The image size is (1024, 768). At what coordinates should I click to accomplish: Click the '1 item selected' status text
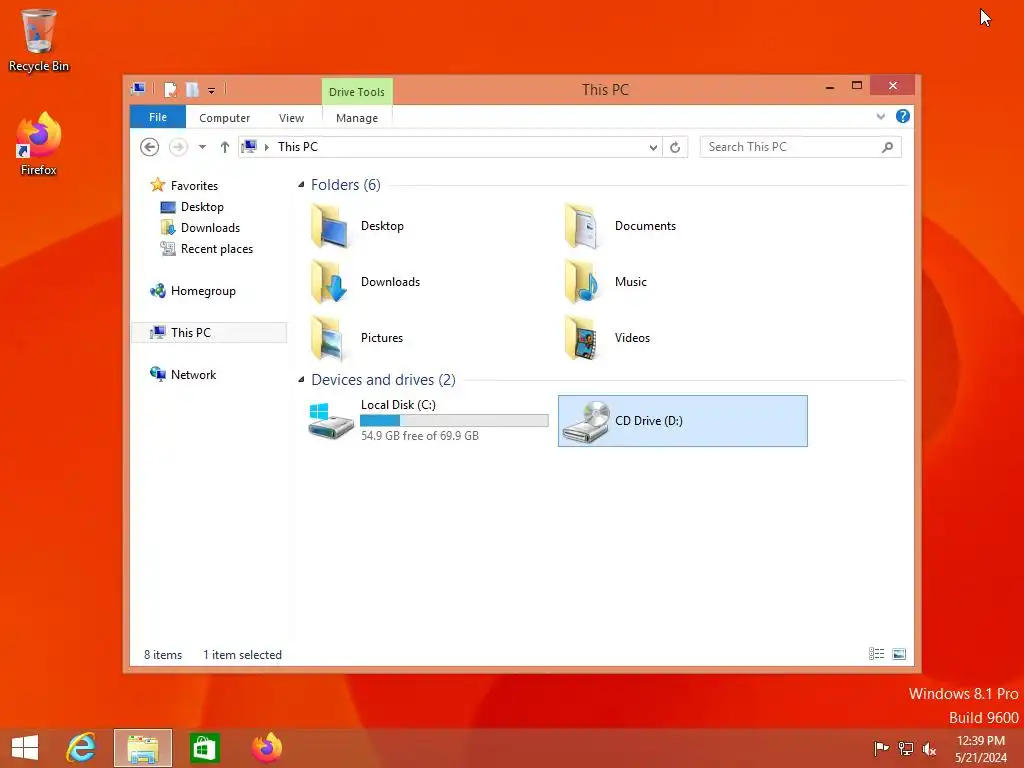point(242,654)
